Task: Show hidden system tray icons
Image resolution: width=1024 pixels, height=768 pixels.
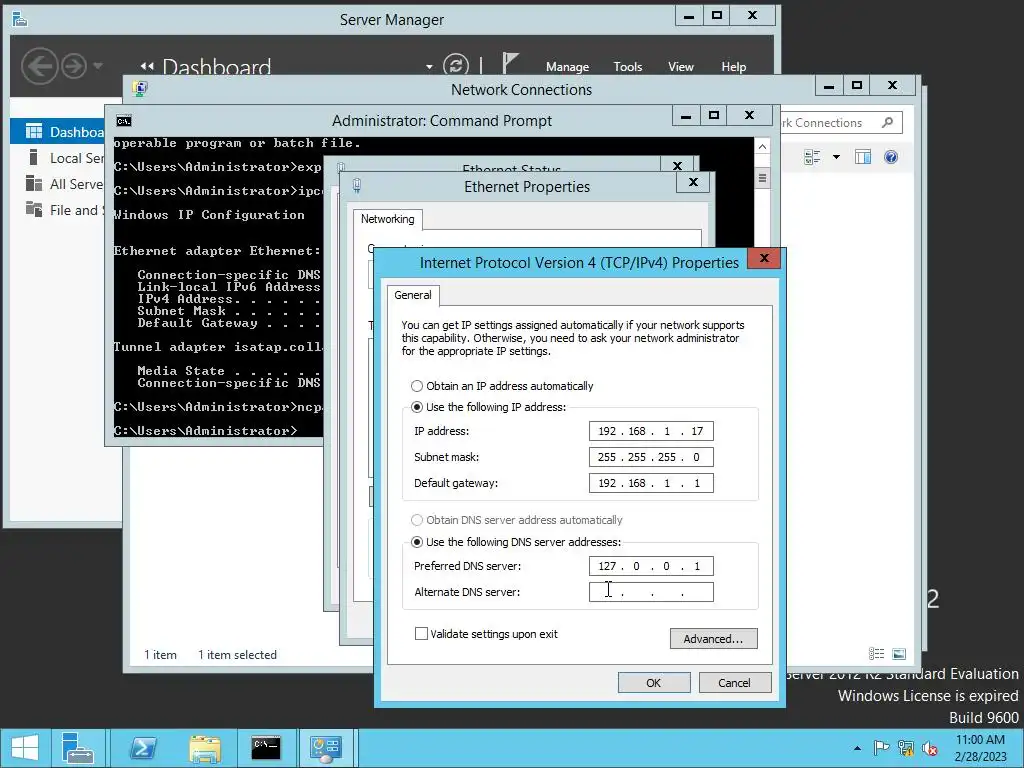Action: [x=857, y=748]
